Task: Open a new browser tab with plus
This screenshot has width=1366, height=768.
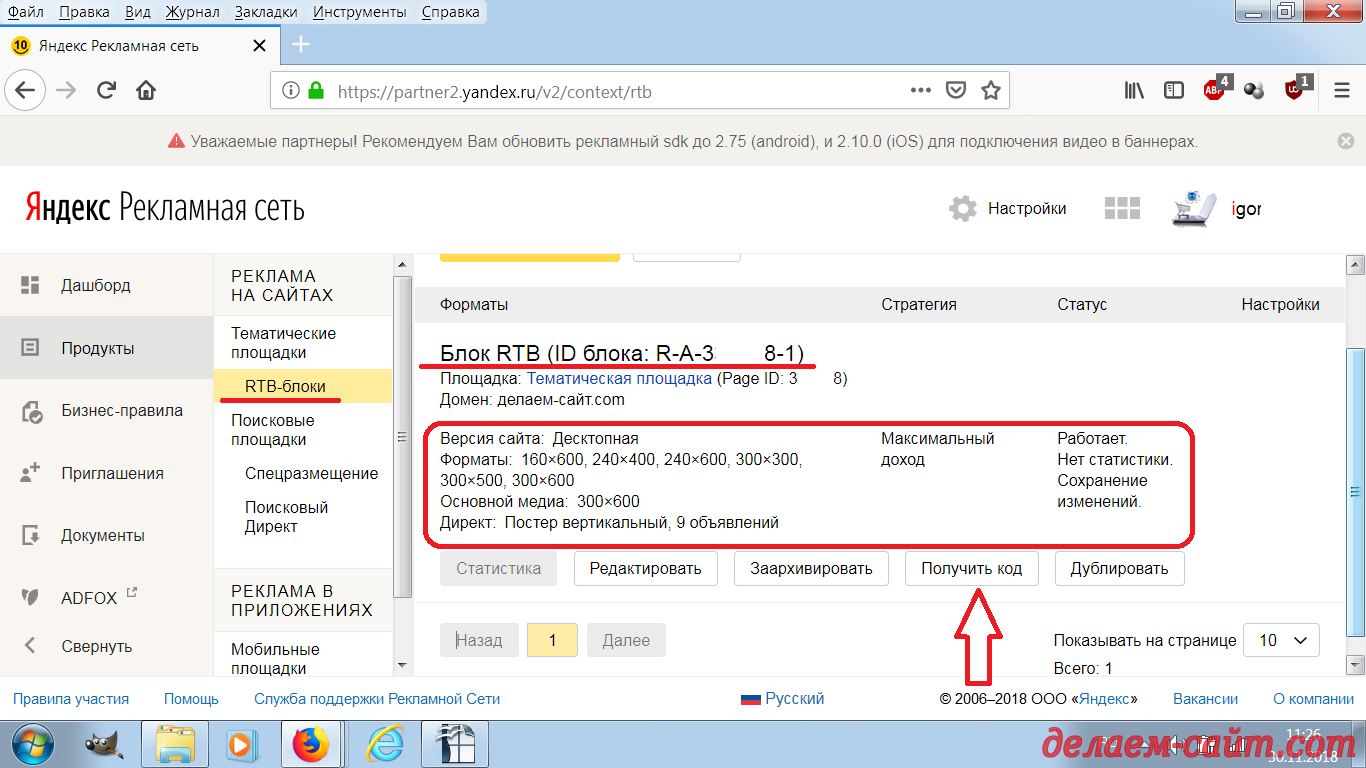Action: pos(301,45)
